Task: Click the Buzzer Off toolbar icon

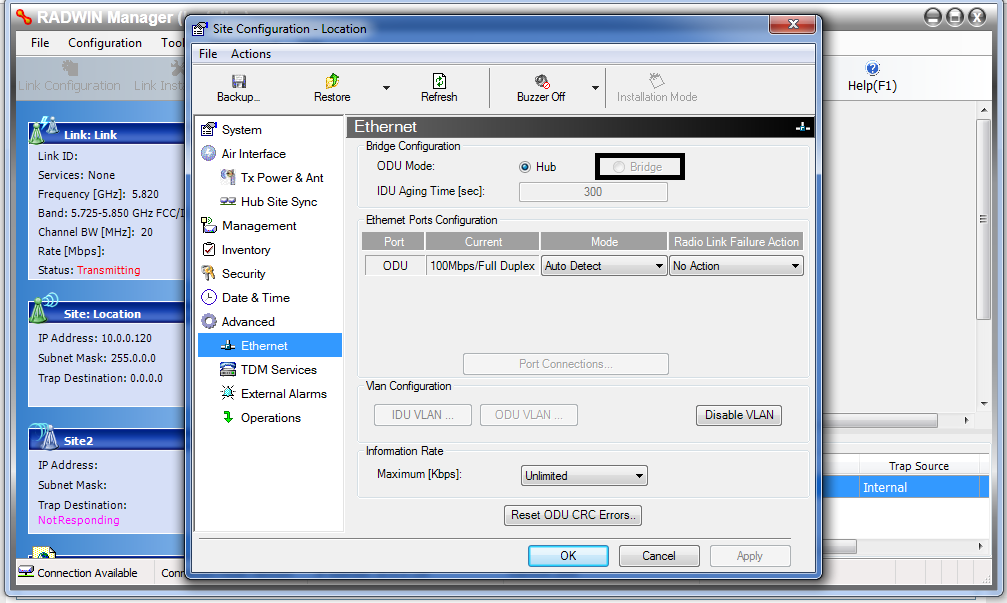Action: pos(541,81)
